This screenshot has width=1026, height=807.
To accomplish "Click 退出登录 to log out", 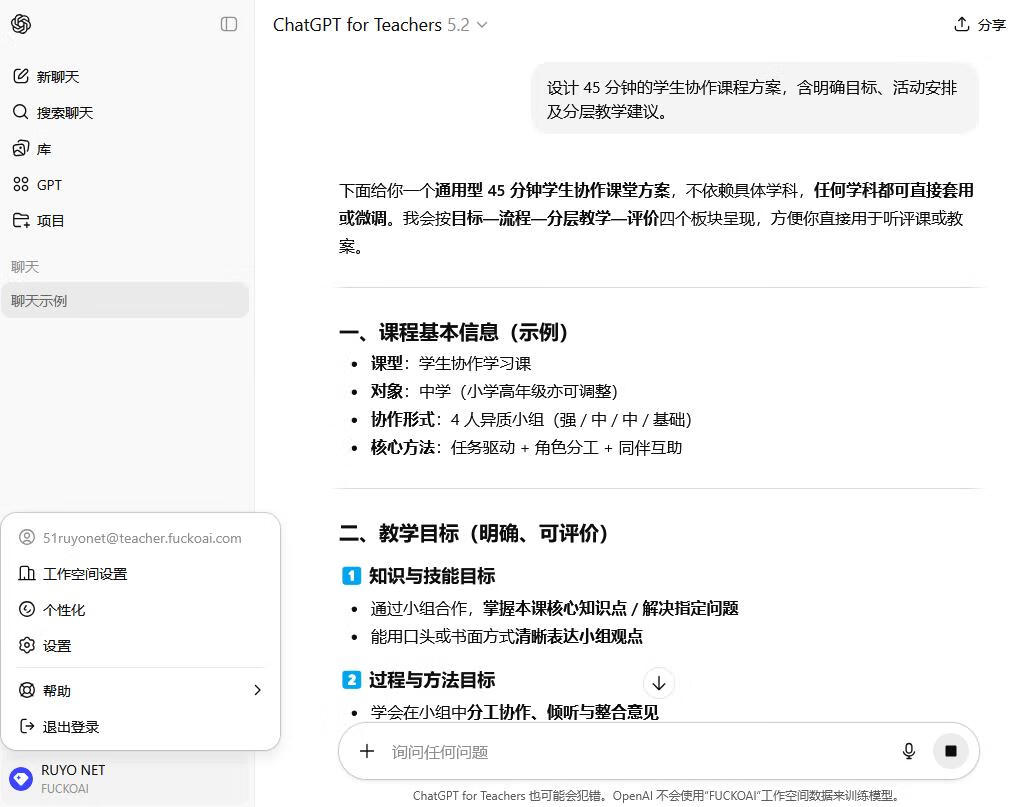I will click(x=71, y=727).
